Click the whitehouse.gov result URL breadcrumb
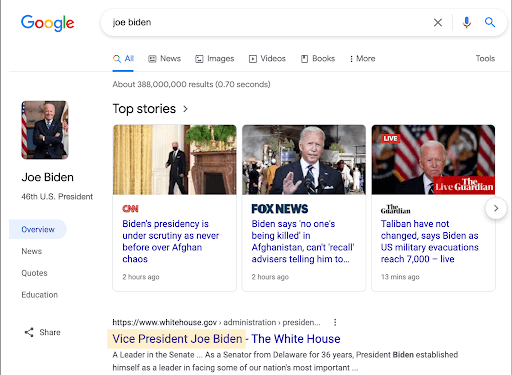The image size is (512, 375). point(216,322)
